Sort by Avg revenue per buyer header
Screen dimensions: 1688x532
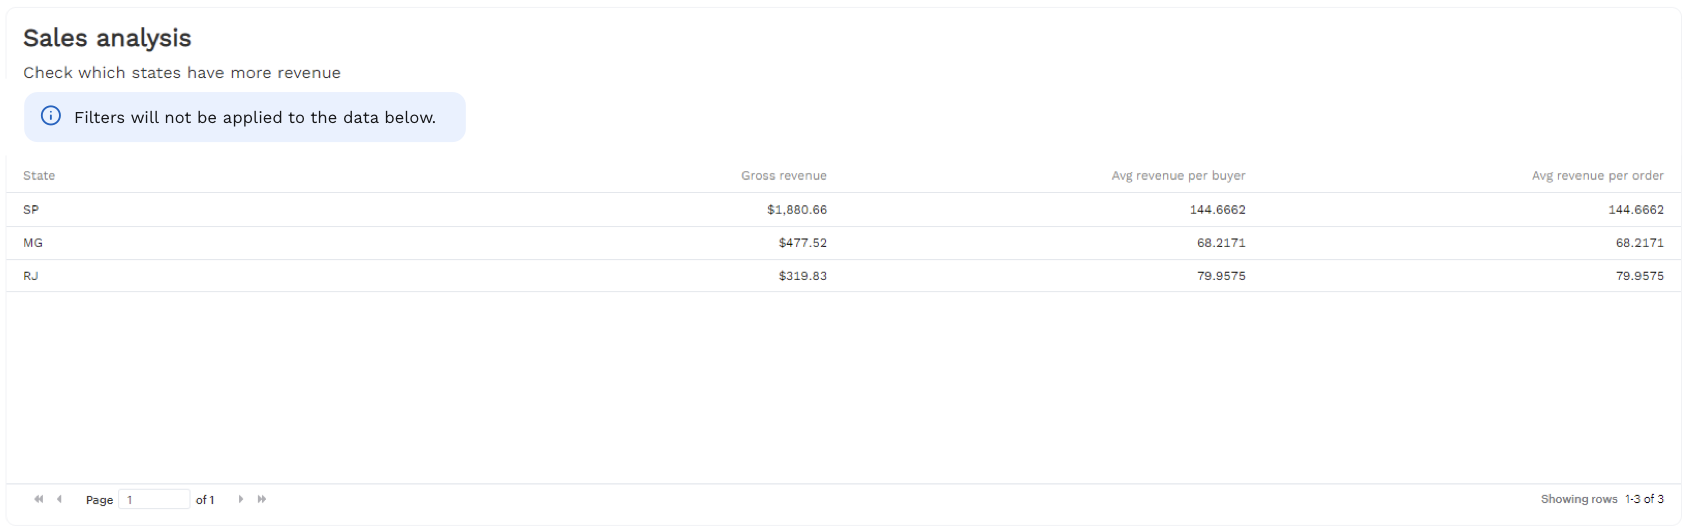pos(1178,176)
